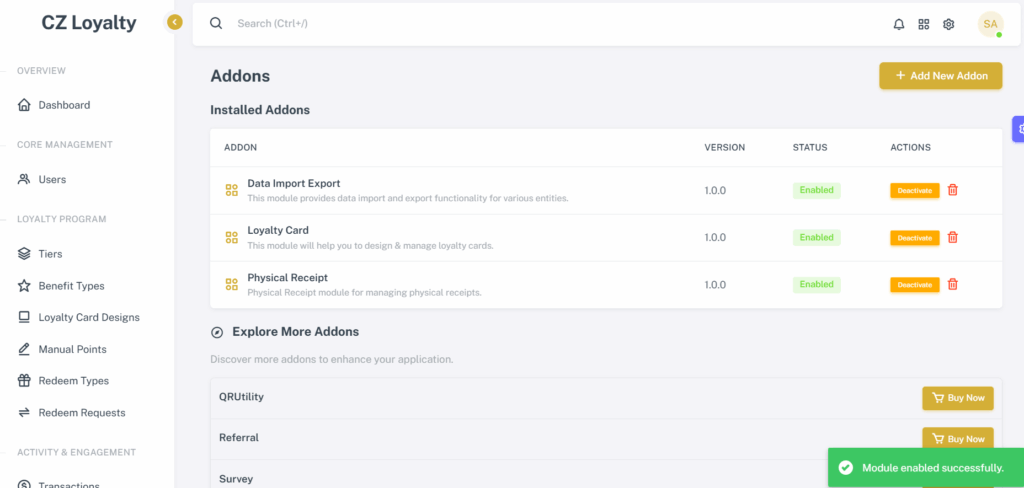This screenshot has height=488, width=1024.
Task: Collapse the sidebar with the chevron button
Action: (174, 23)
